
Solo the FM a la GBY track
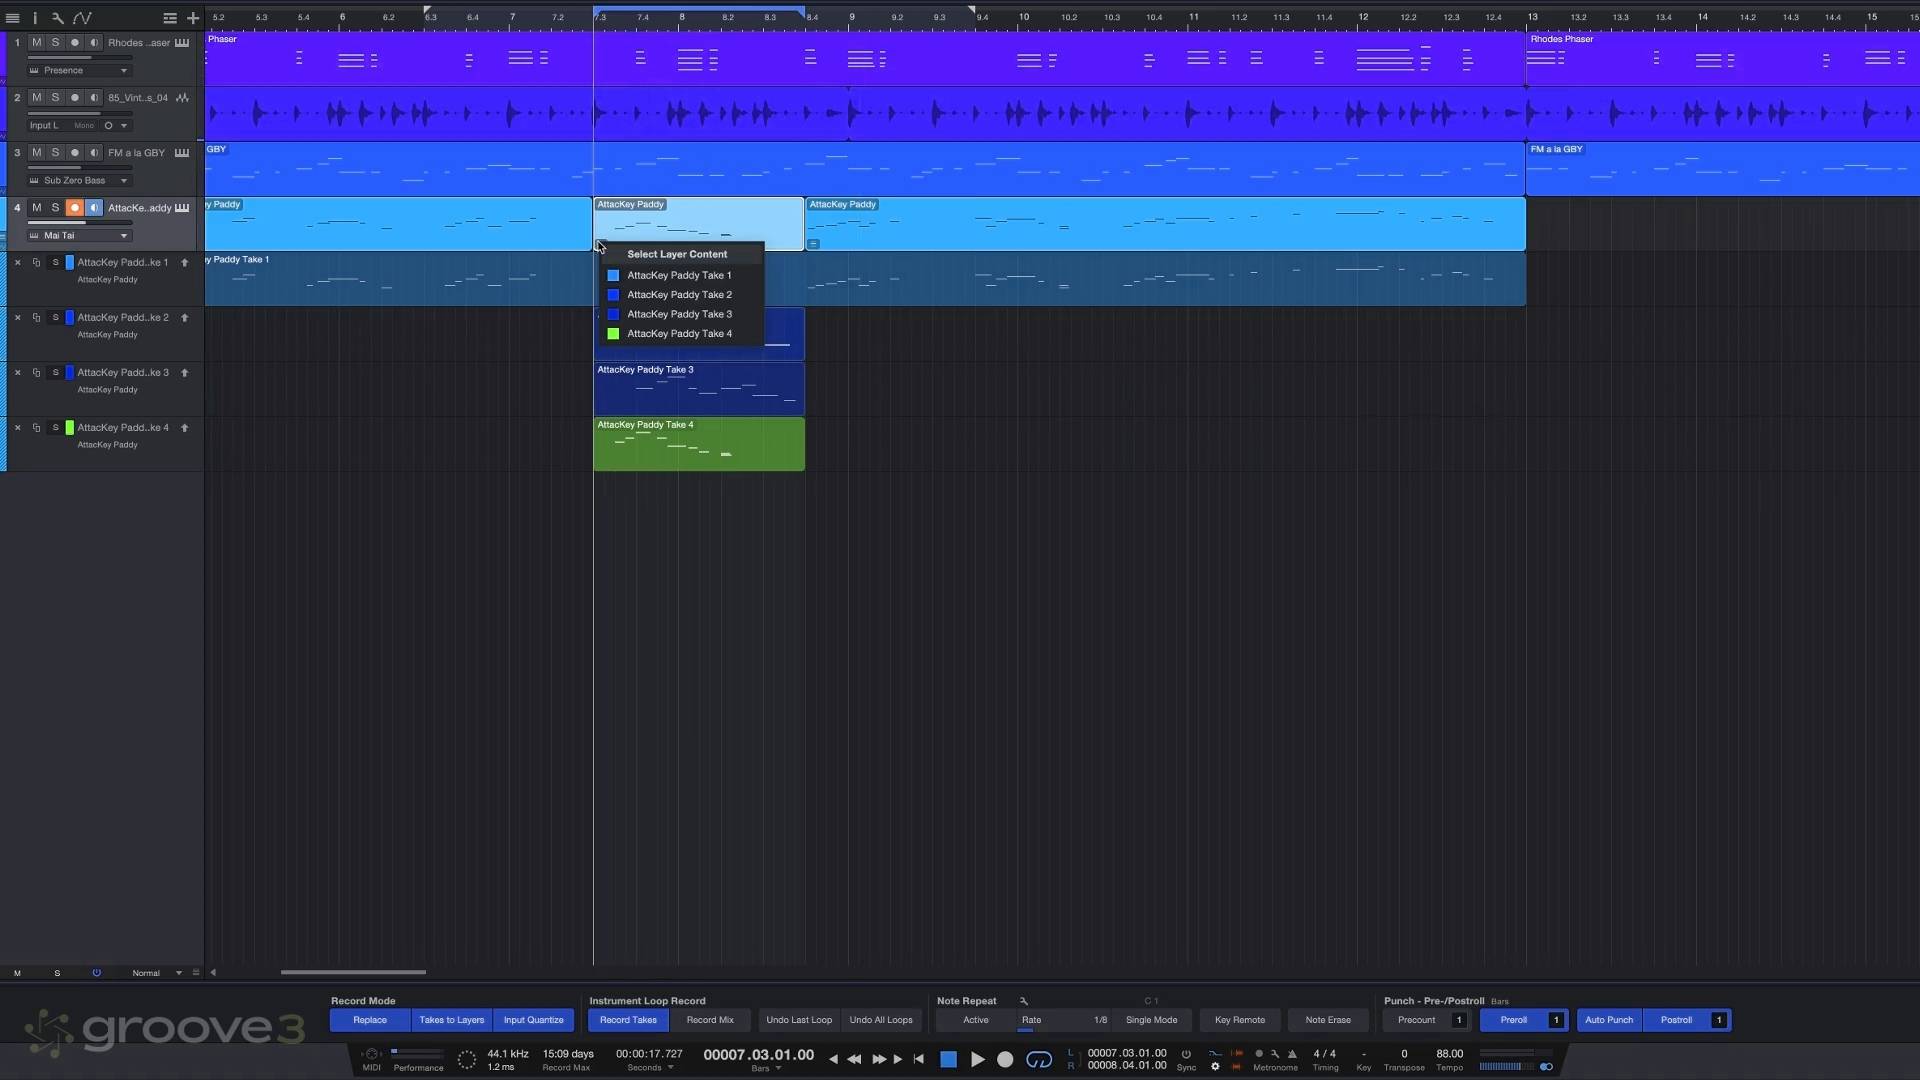click(55, 153)
